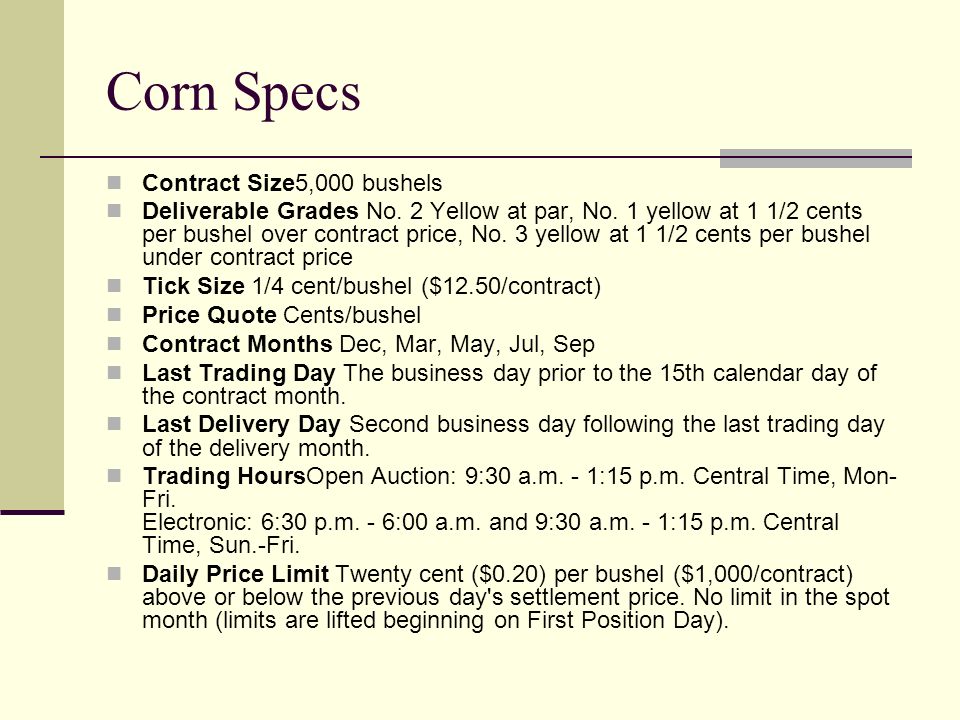Click the Dec, Mar, May, Jul, Sep text
Screen dimensions: 960x720
click(467, 345)
